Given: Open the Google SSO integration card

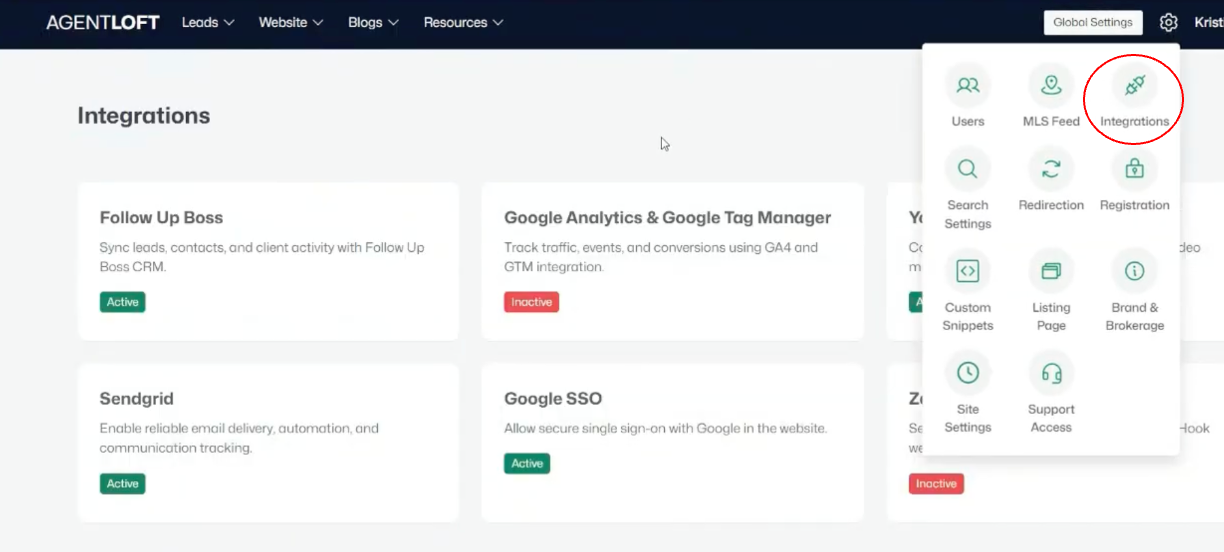Looking at the screenshot, I should [673, 442].
